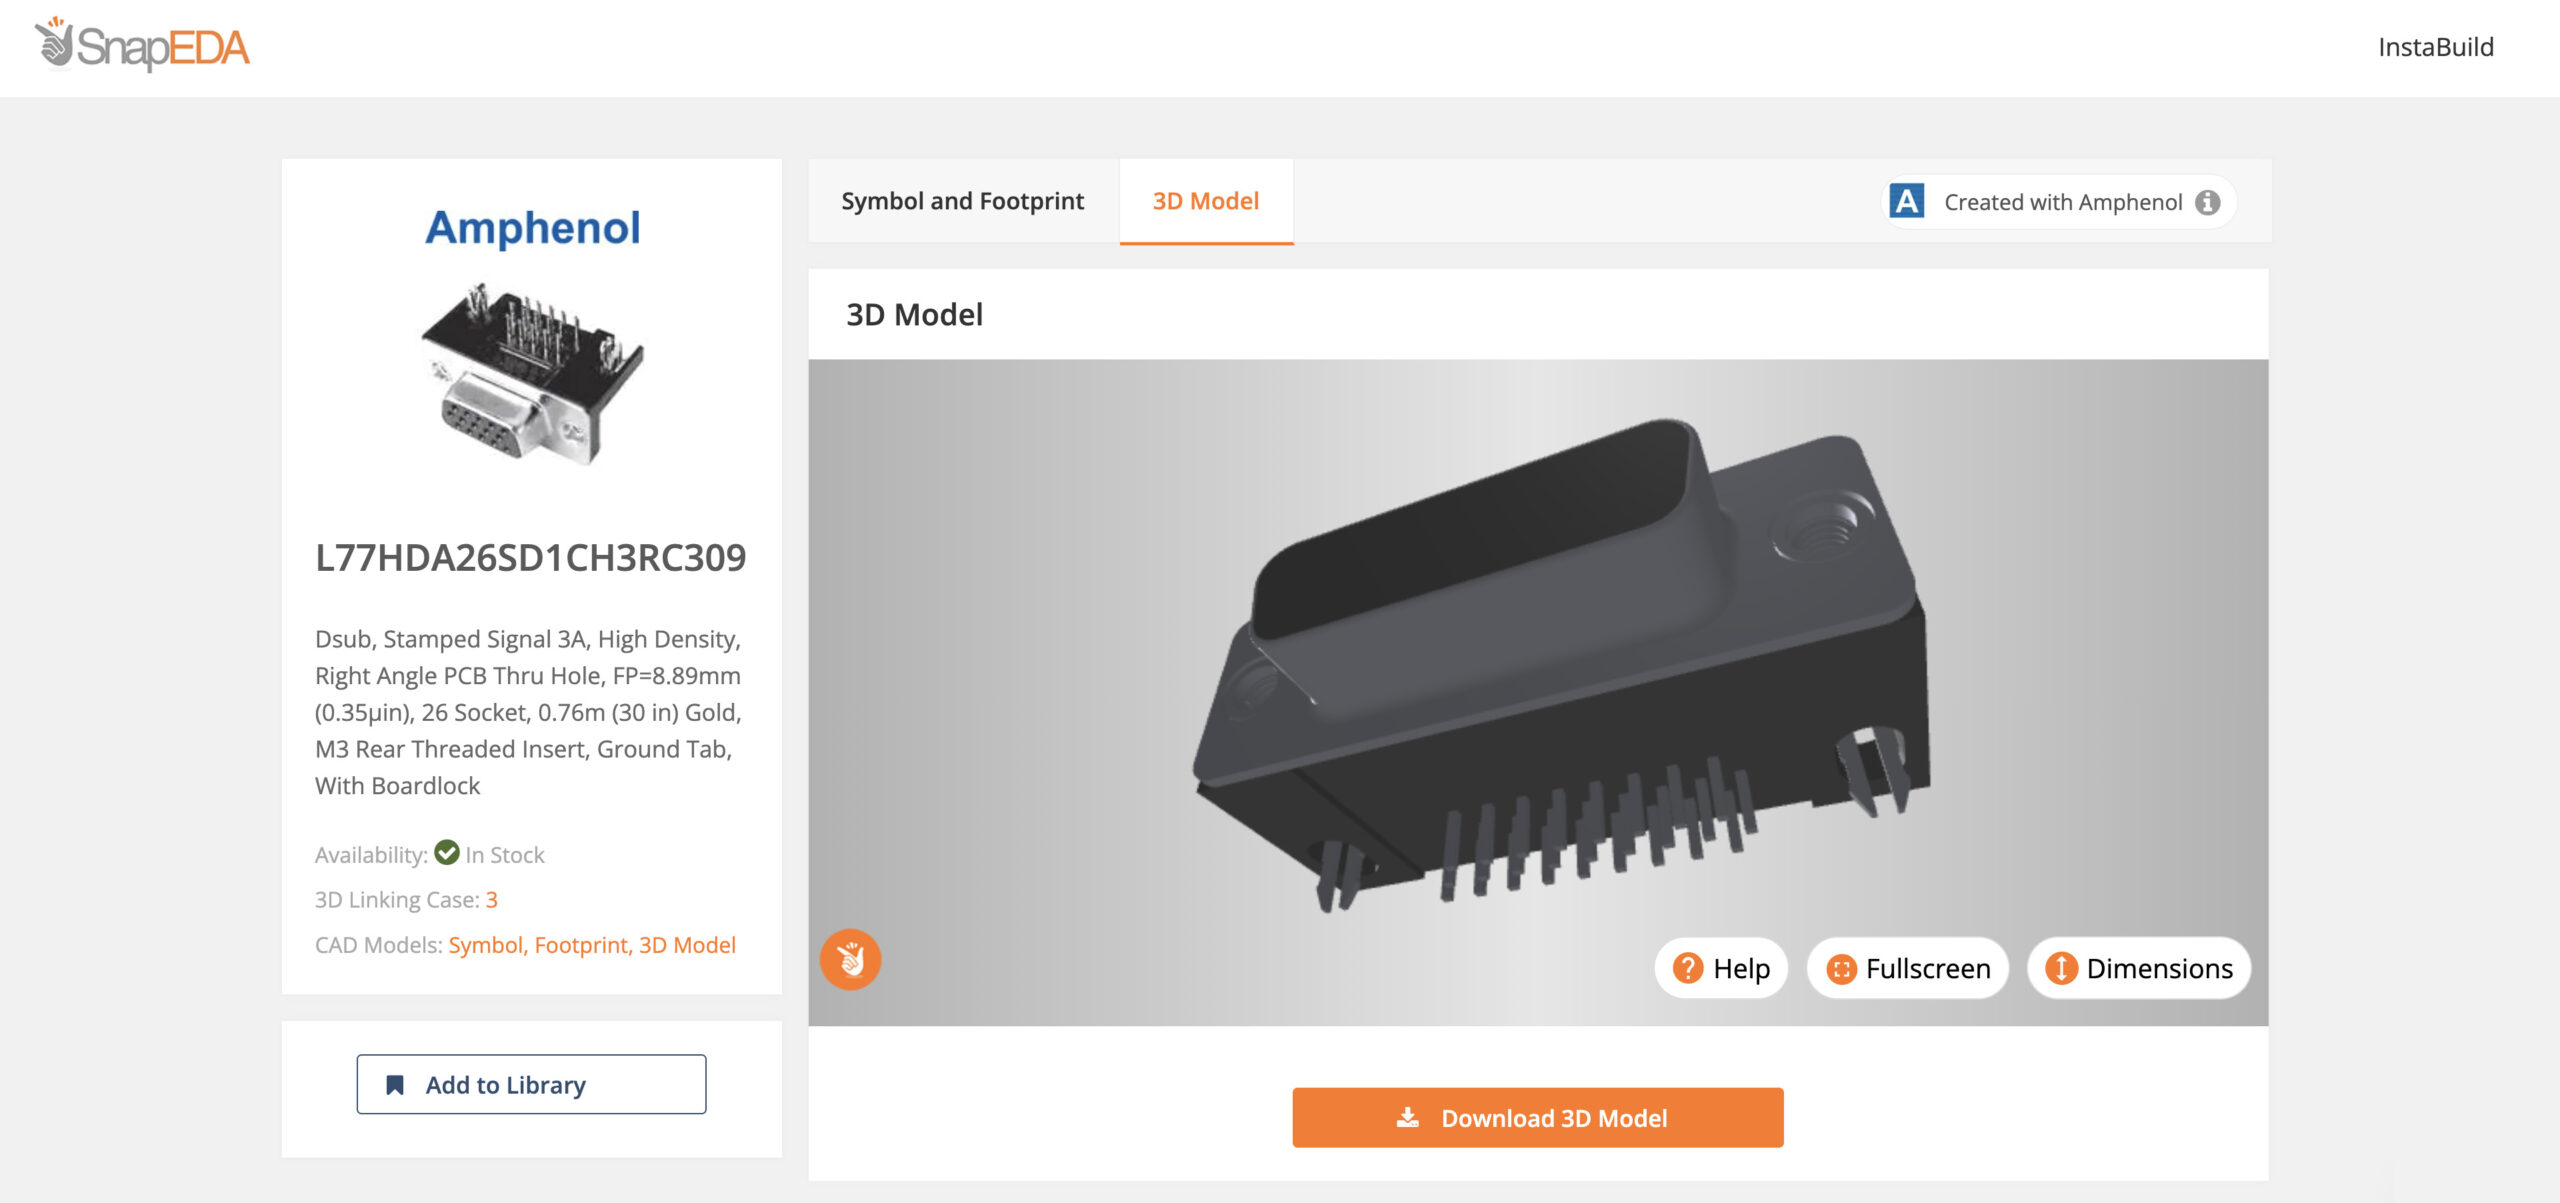
Task: Click the info icon beside Created with Amphenol
Action: [x=2208, y=201]
